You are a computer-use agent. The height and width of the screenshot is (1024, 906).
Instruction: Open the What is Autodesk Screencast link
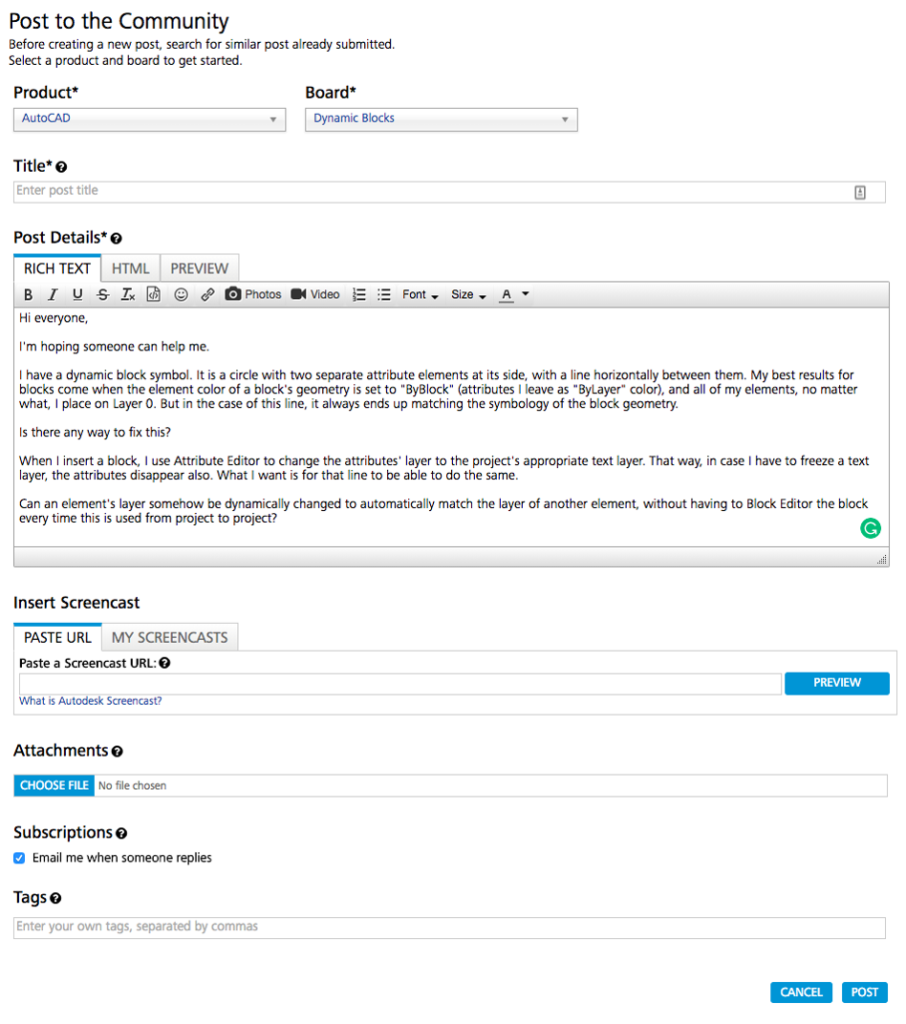click(x=90, y=701)
